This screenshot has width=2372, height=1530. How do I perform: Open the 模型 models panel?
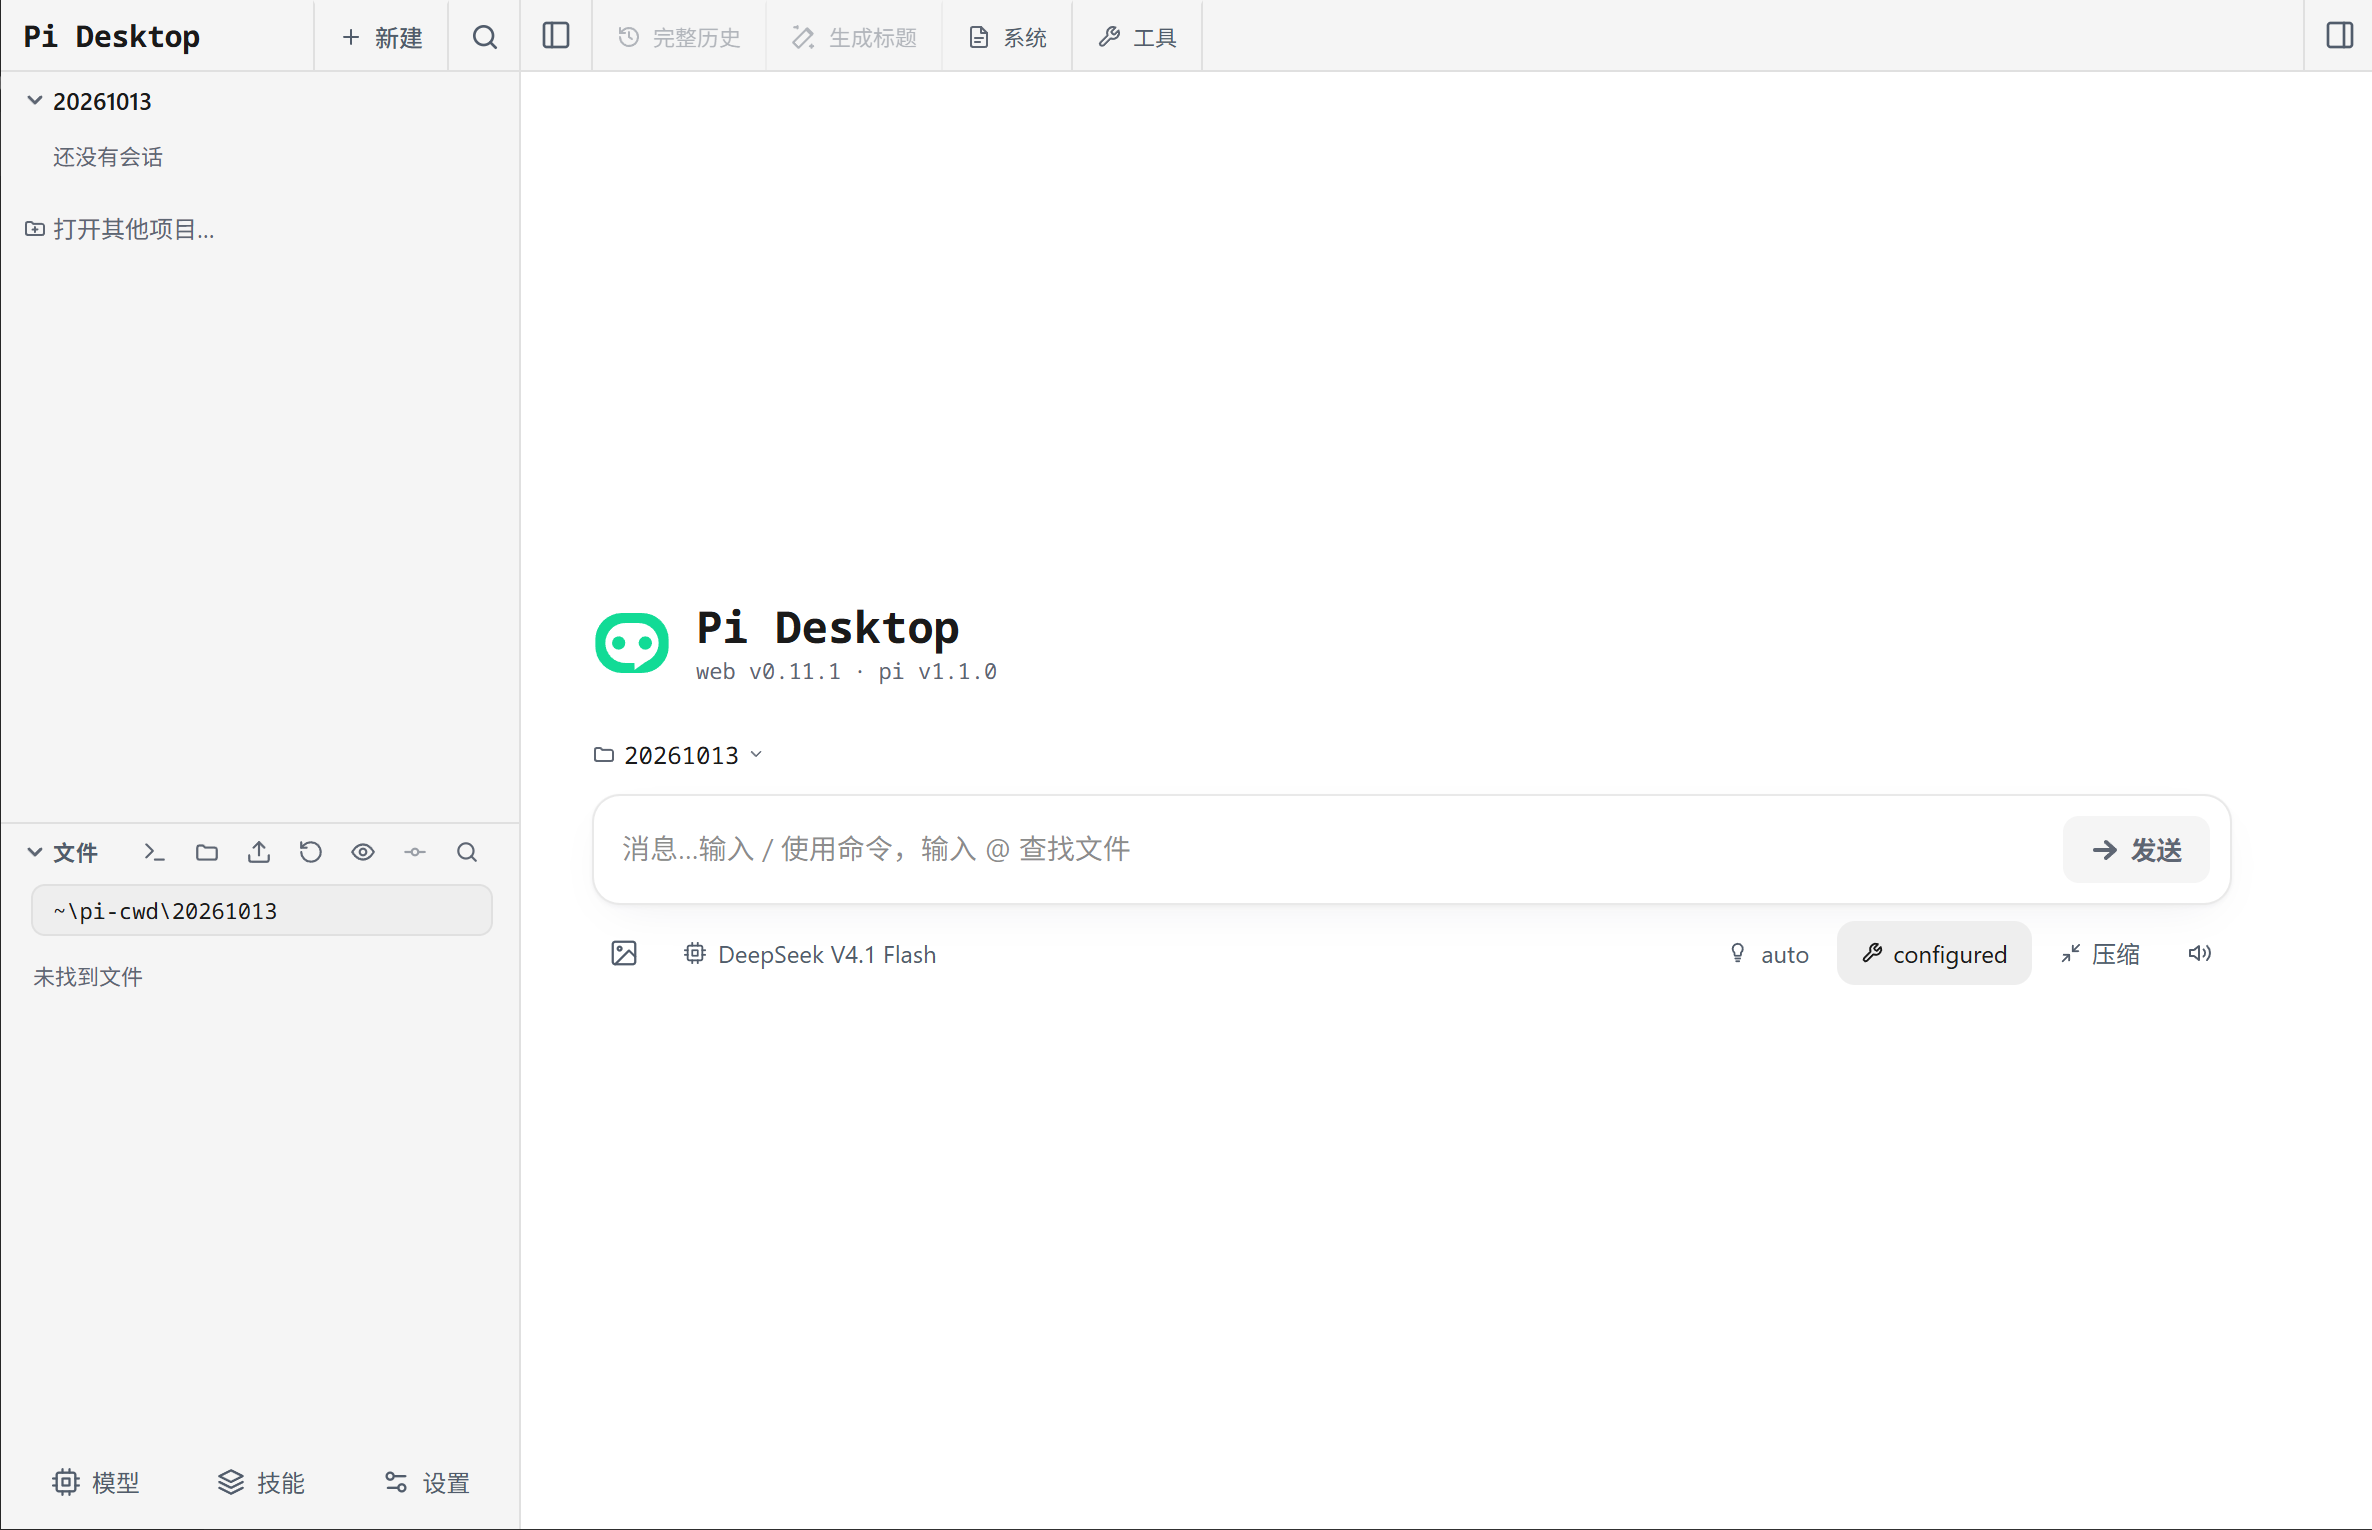[x=96, y=1482]
